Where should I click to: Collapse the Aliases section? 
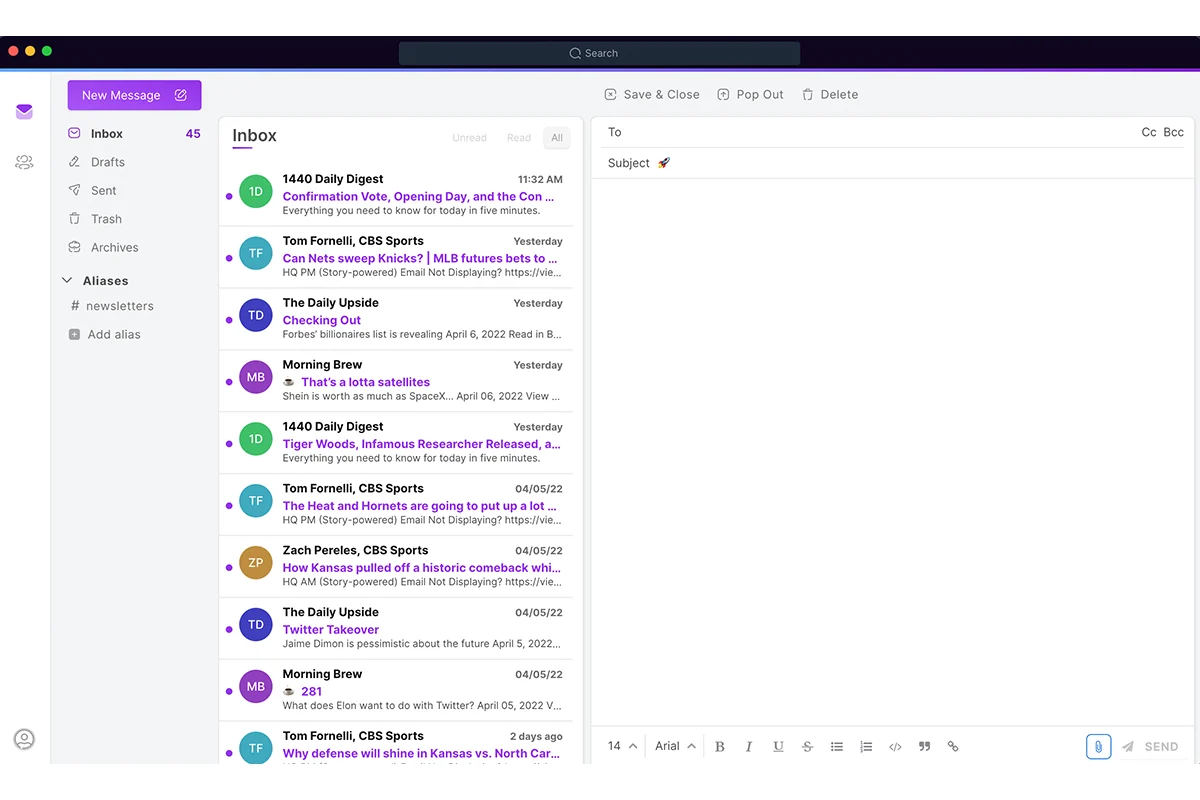(x=67, y=281)
